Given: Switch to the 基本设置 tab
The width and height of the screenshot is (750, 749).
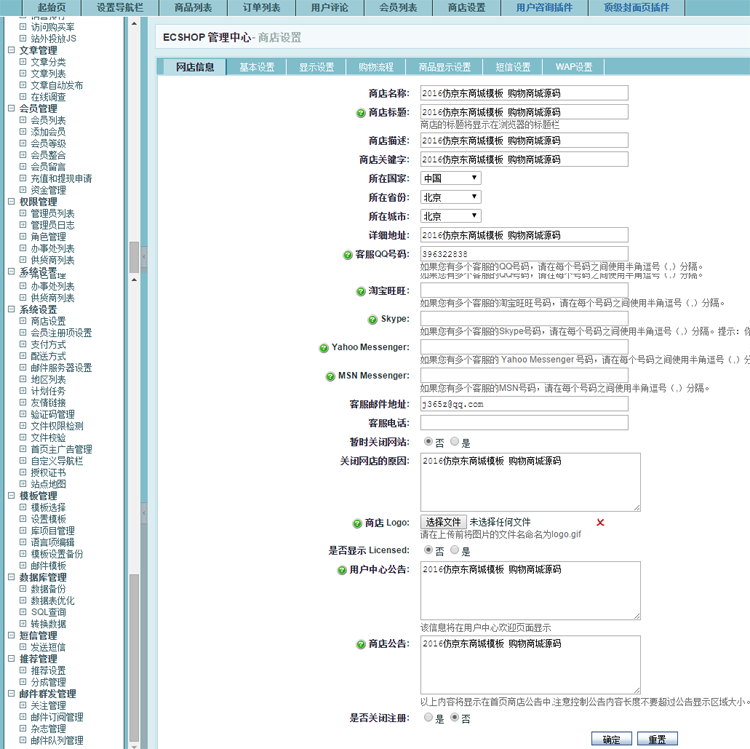Looking at the screenshot, I should pyautogui.click(x=257, y=67).
